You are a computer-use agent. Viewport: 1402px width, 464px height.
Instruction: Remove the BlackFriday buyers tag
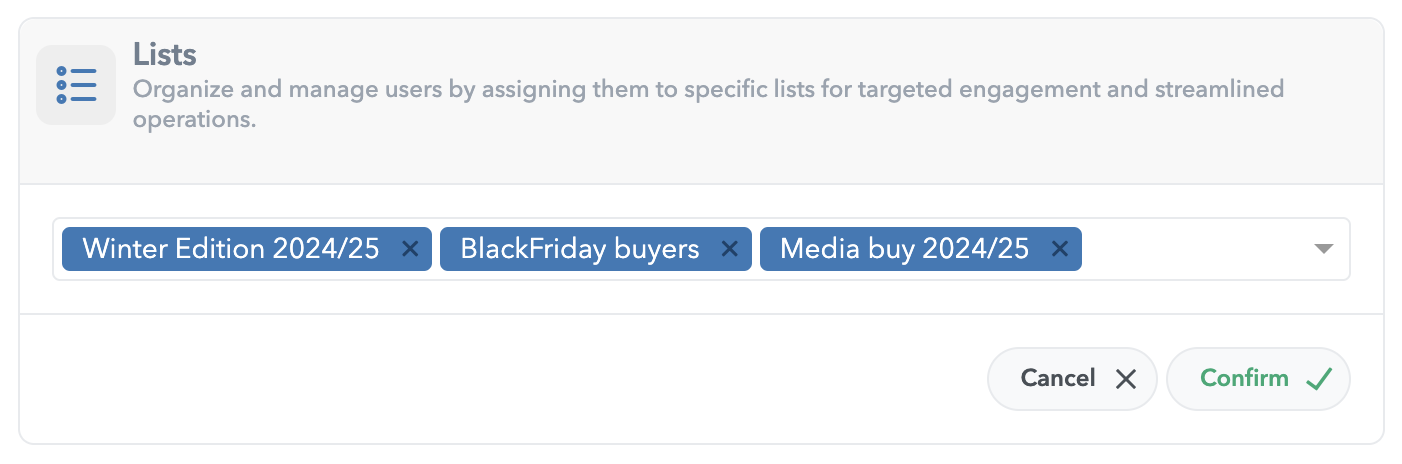pyautogui.click(x=730, y=249)
